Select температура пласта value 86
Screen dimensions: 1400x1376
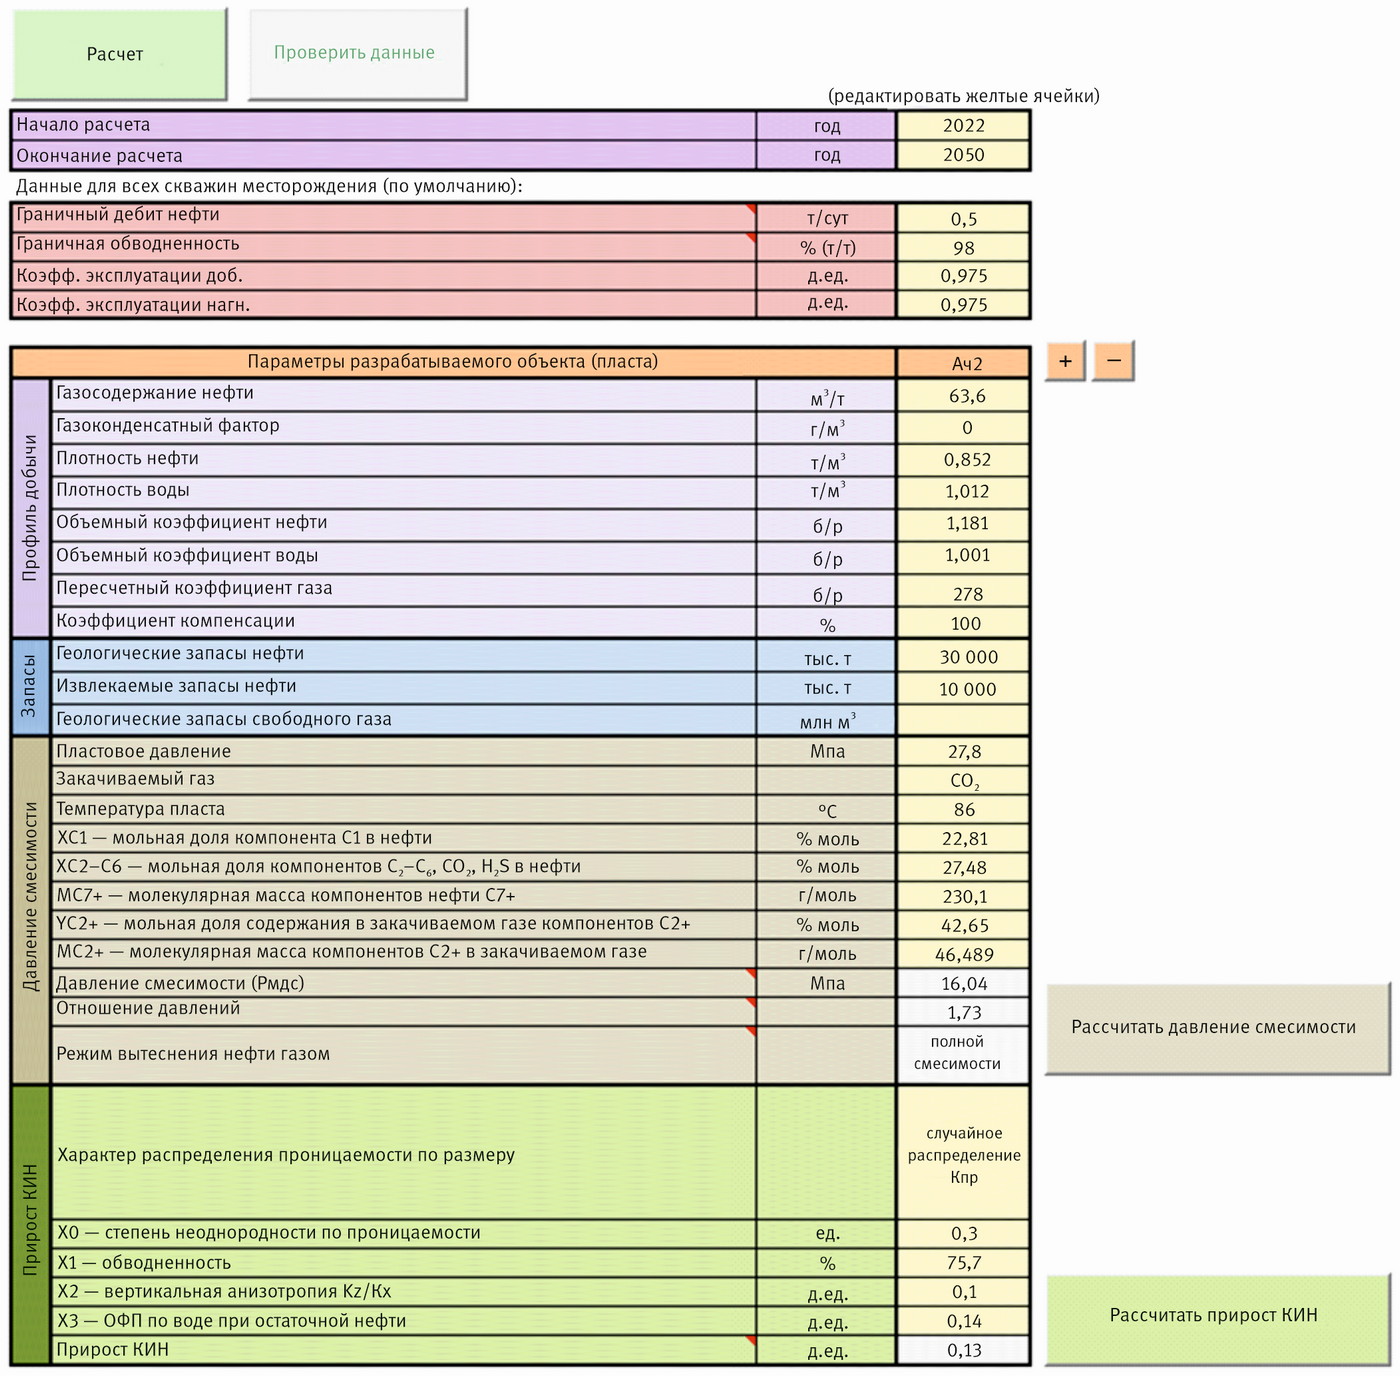[x=963, y=810]
